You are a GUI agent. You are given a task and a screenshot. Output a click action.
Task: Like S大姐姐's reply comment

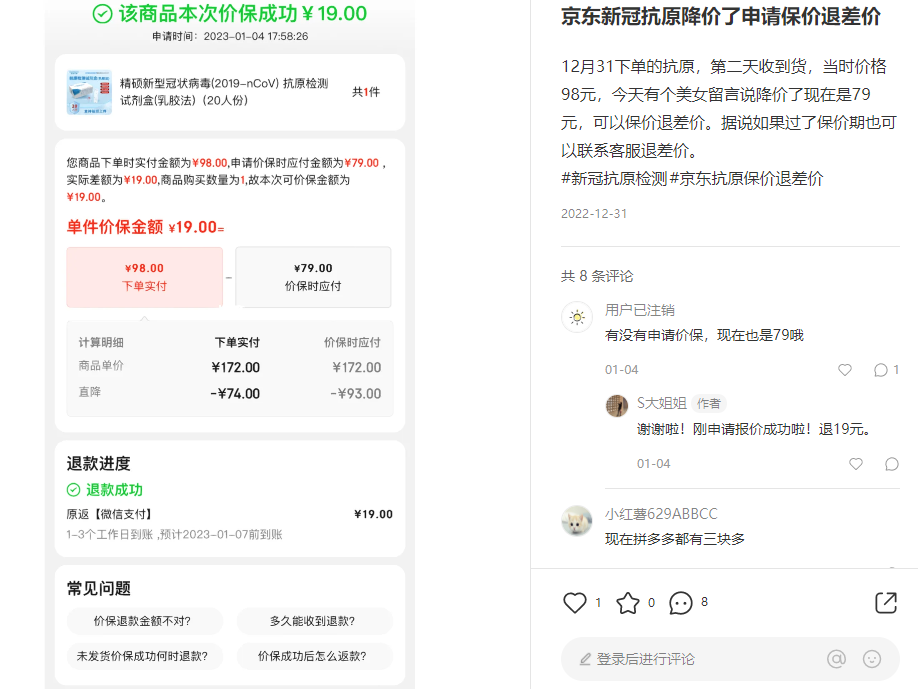(x=856, y=464)
